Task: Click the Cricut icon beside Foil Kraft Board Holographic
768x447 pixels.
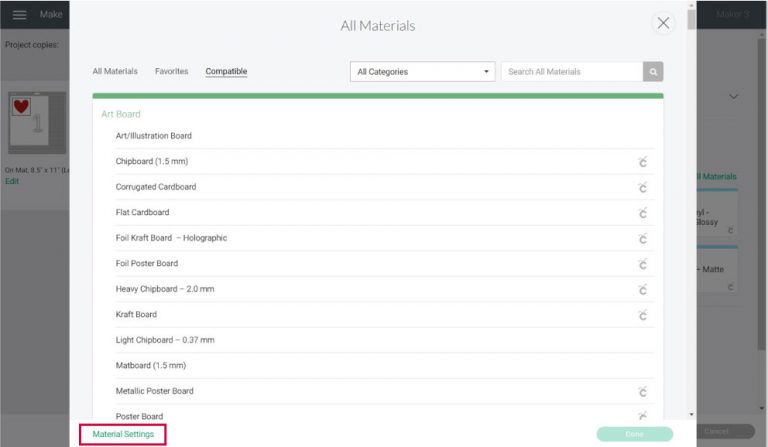Action: (643, 238)
